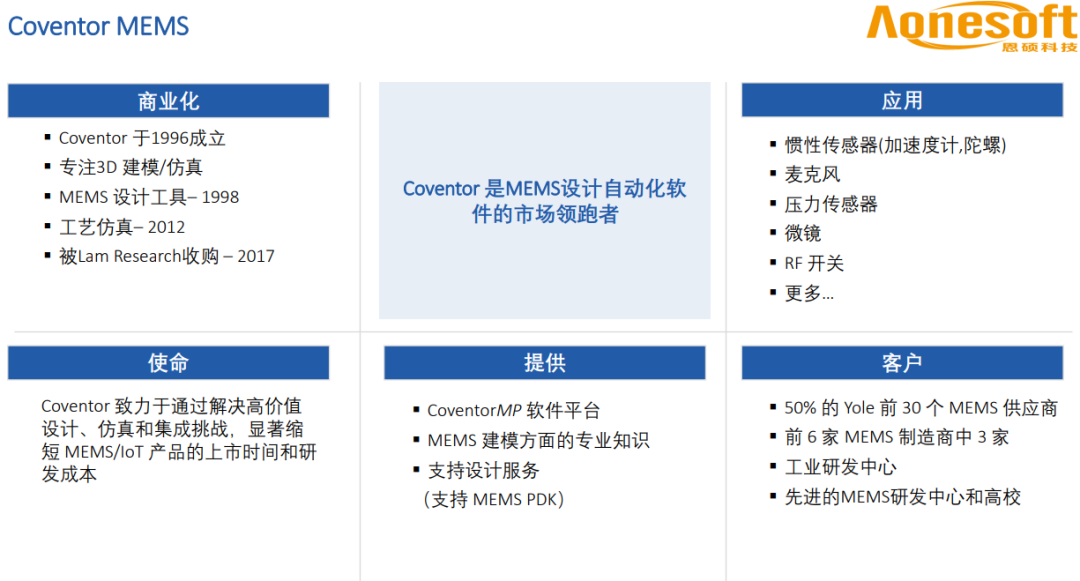Select bullet '麦克风'

point(812,175)
